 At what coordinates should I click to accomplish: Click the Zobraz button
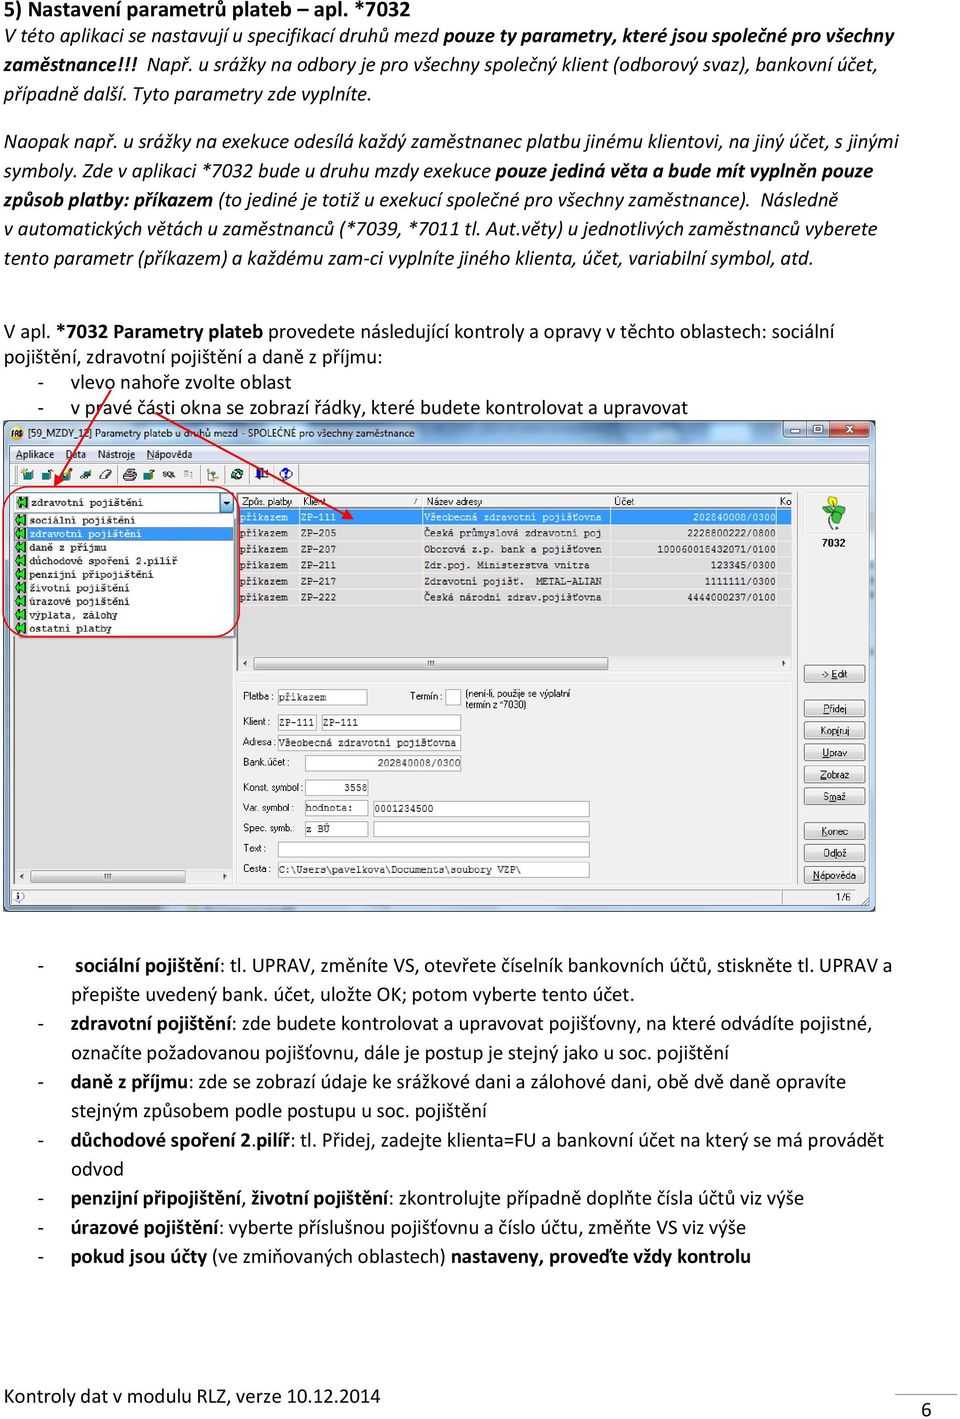834,774
